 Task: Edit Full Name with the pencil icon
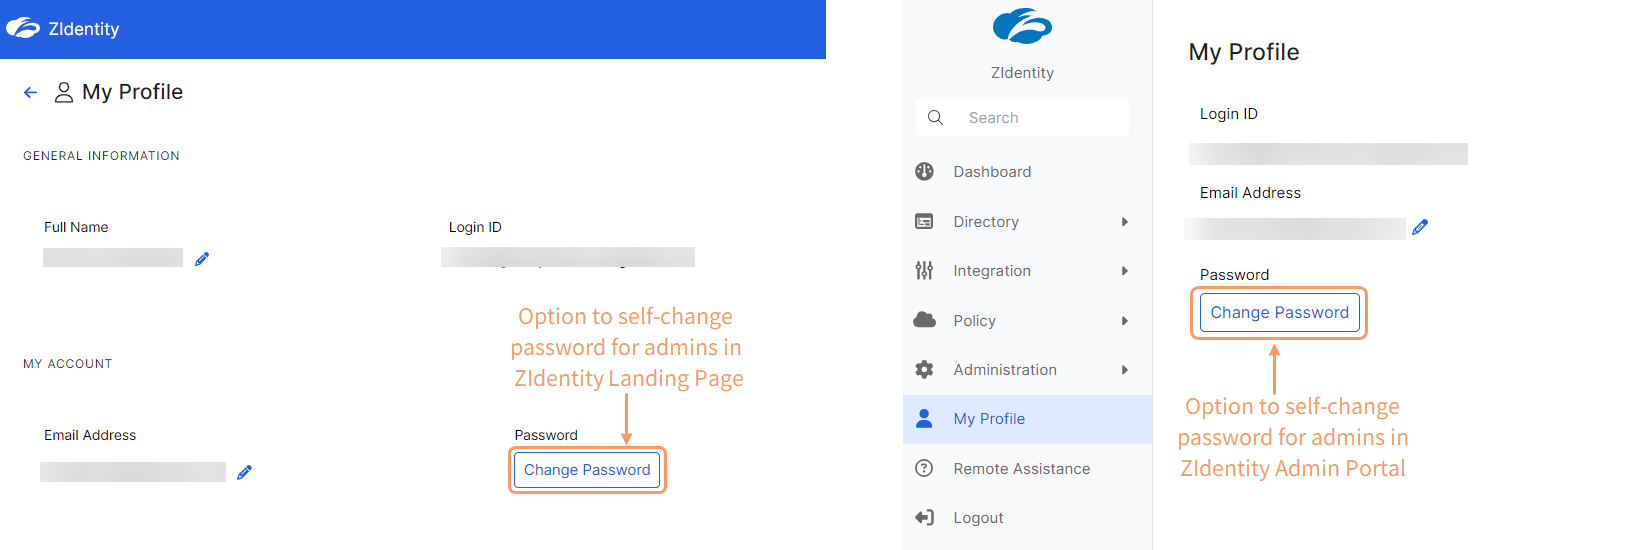[202, 259]
